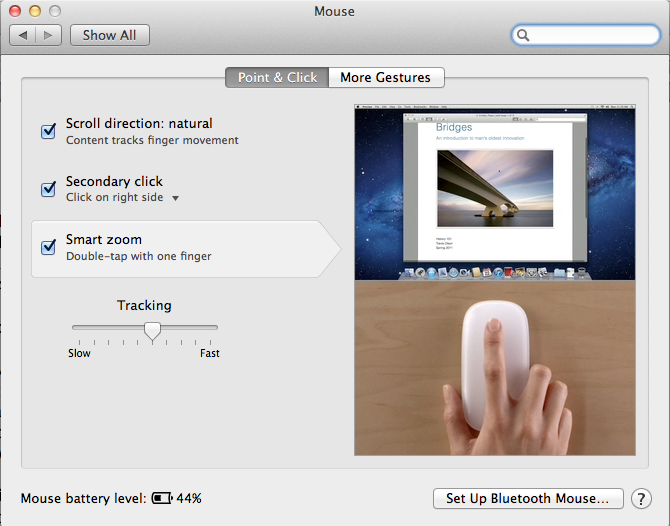Uncheck the Secondary click option
This screenshot has height=526, width=670.
click(x=48, y=188)
